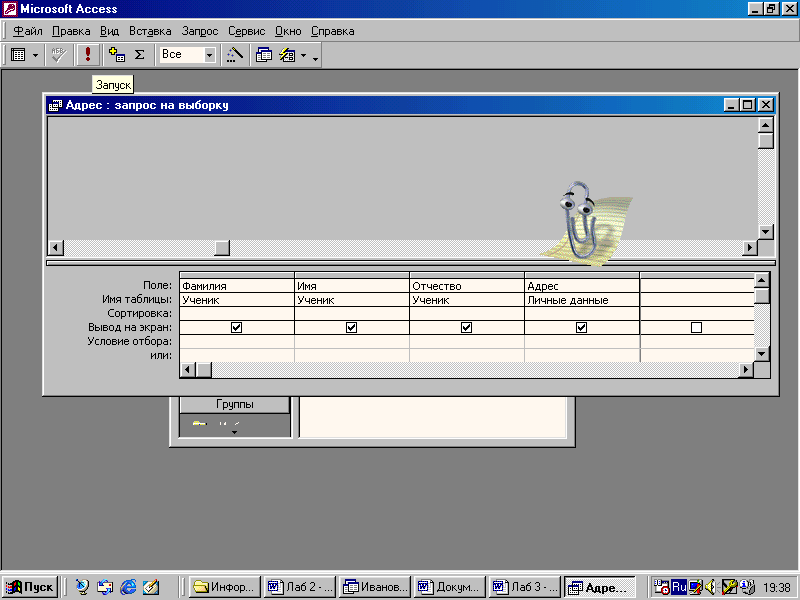The image size is (800, 600).
Task: Click the "Личные данные" table name cell
Action: coord(582,300)
